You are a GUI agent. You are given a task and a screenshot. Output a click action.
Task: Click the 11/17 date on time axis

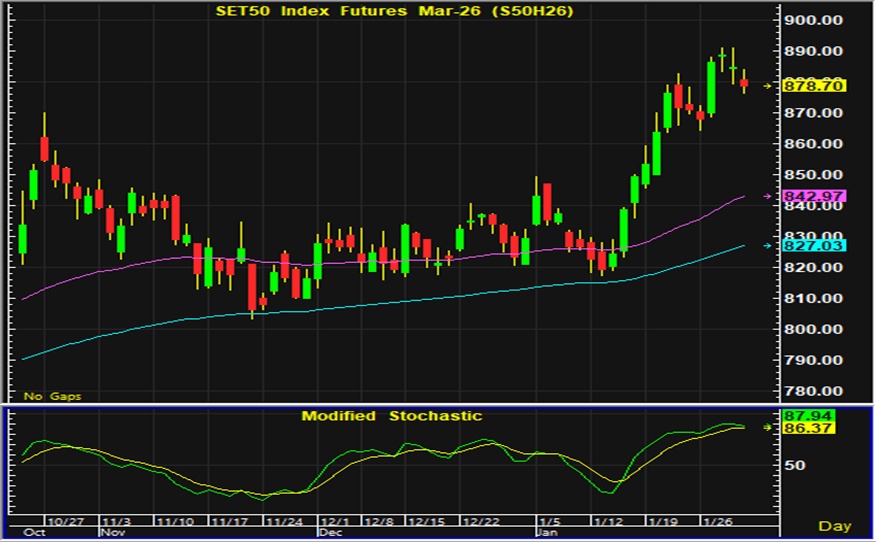(x=230, y=522)
